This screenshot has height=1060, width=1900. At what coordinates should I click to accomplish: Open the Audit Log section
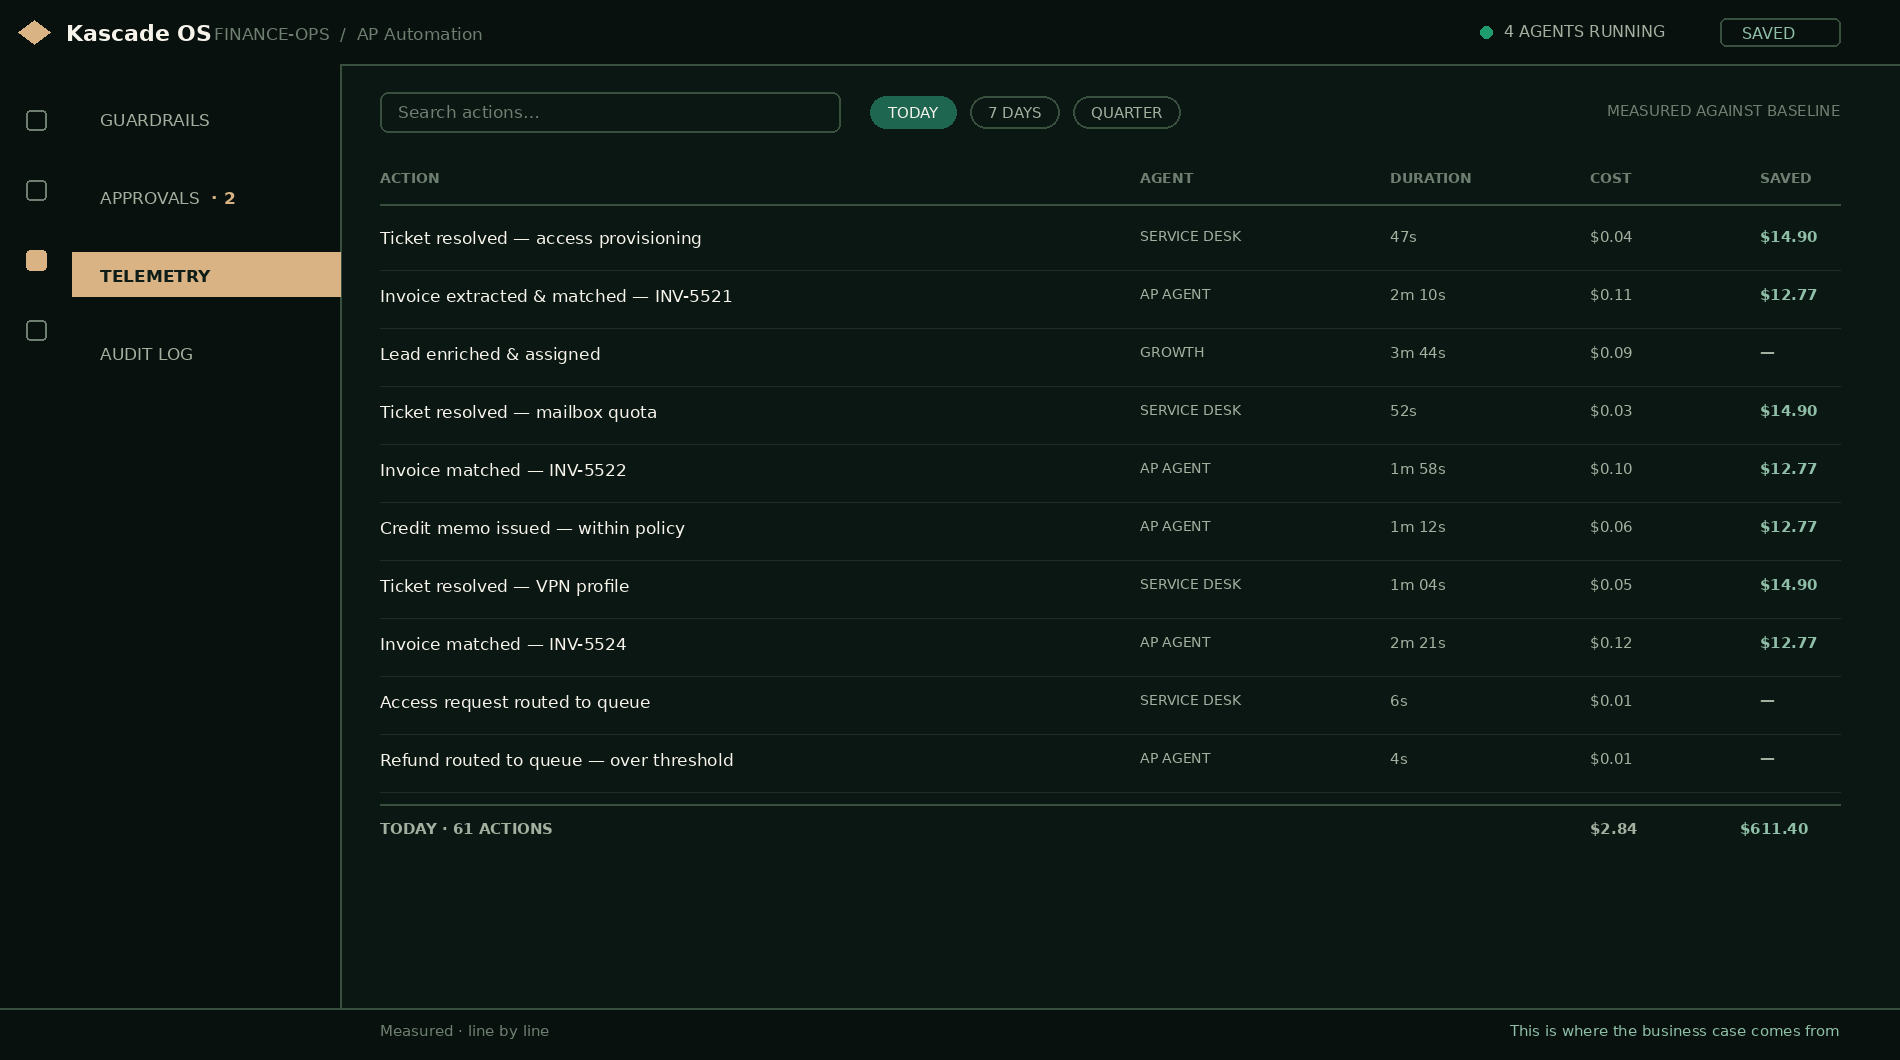tap(146, 354)
